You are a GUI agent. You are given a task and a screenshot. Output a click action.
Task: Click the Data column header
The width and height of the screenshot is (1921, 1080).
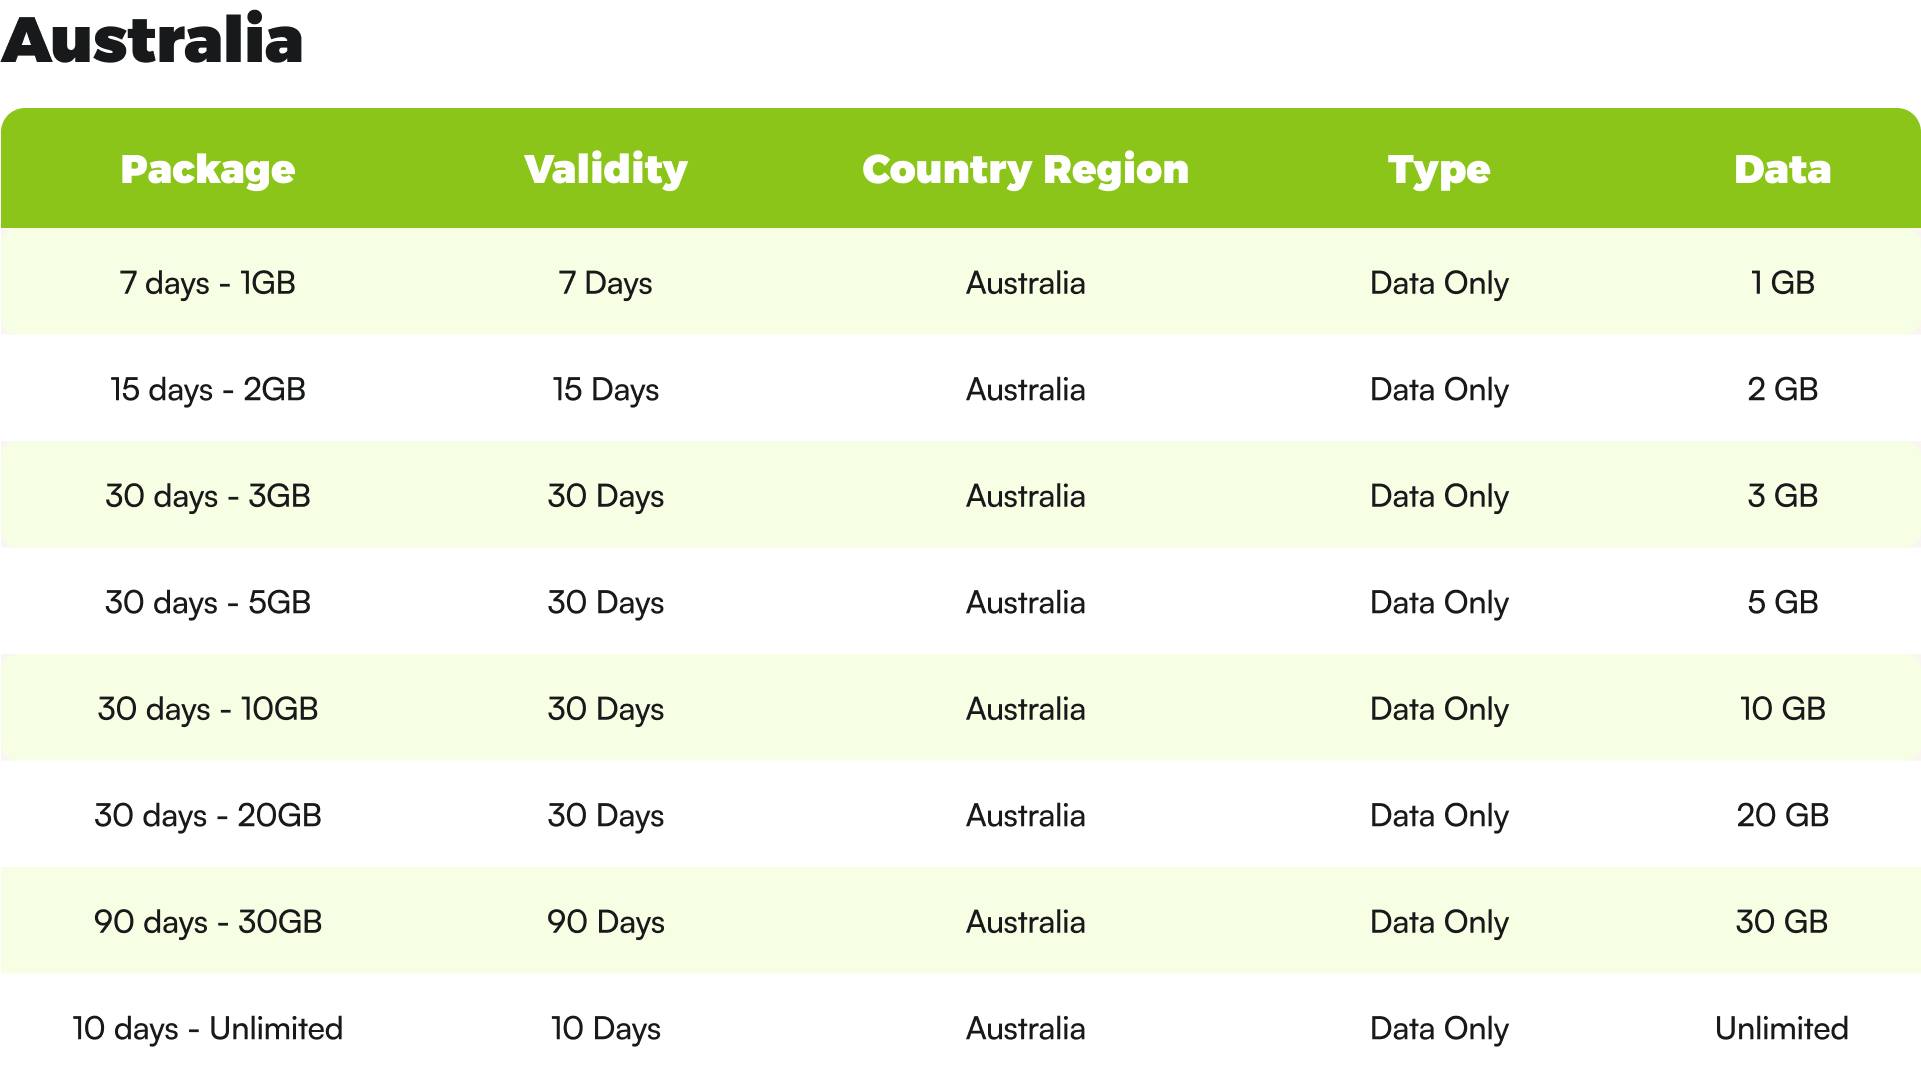pyautogui.click(x=1782, y=169)
